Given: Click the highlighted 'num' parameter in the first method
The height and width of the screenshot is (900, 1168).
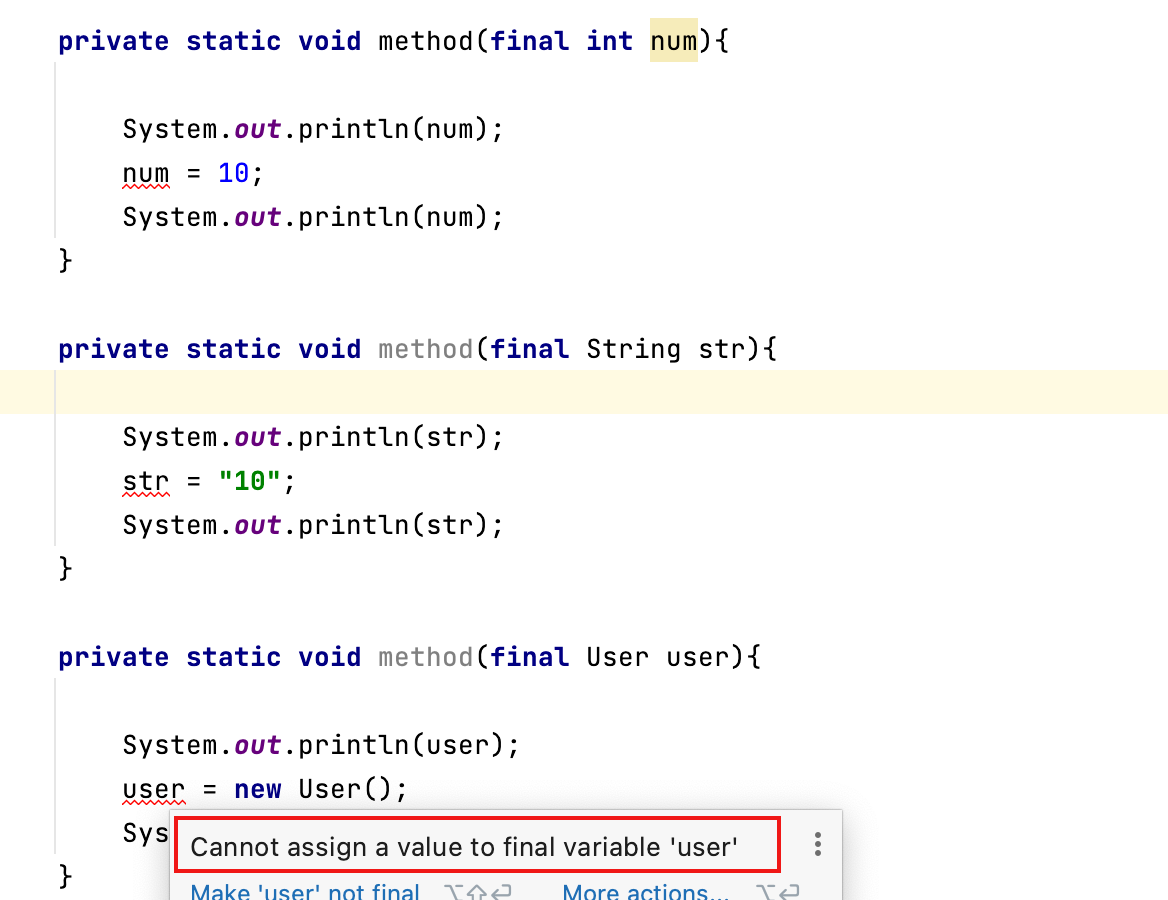Looking at the screenshot, I should [673, 40].
